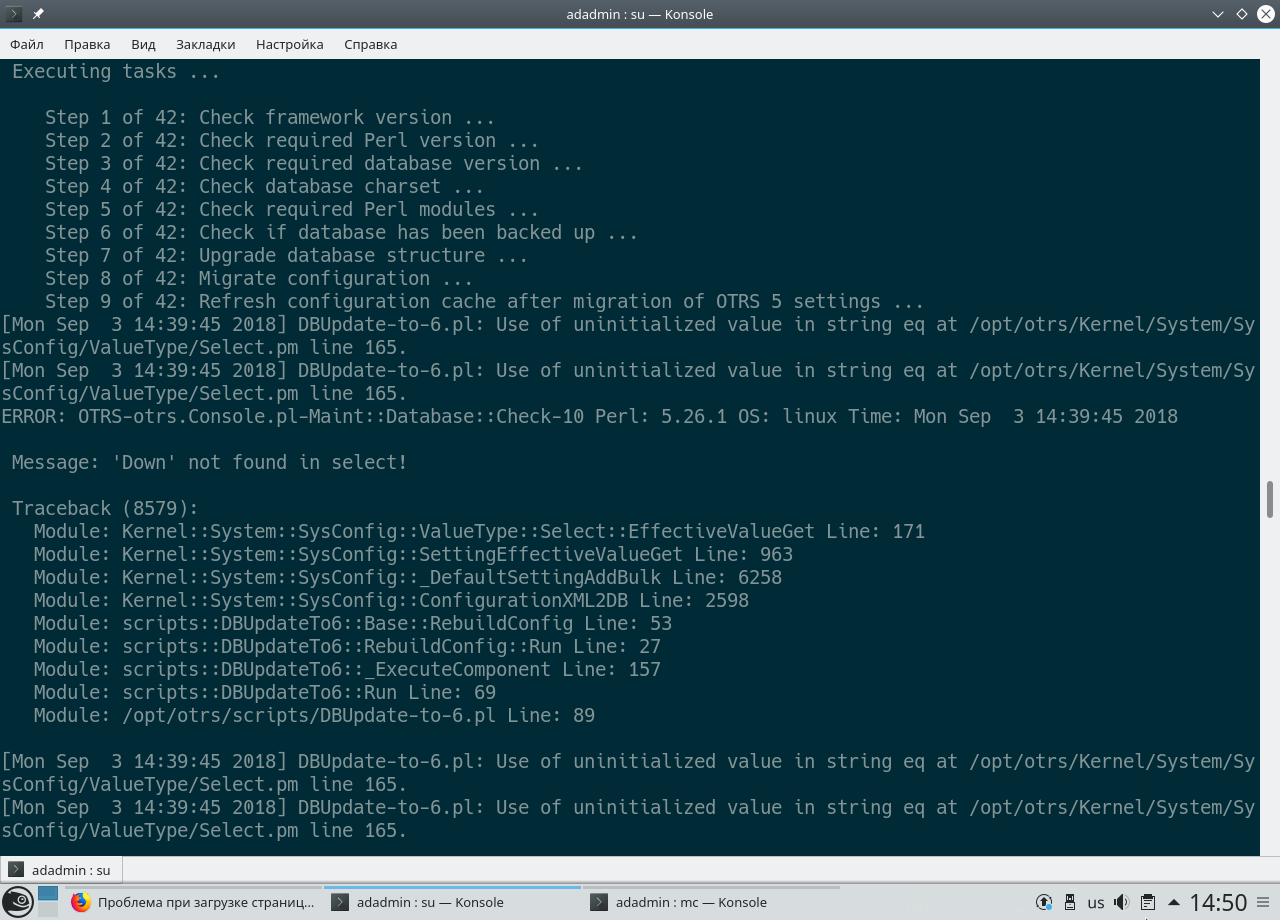Switch to first virtual desktop in pager
The height and width of the screenshot is (920, 1280).
coord(48,893)
